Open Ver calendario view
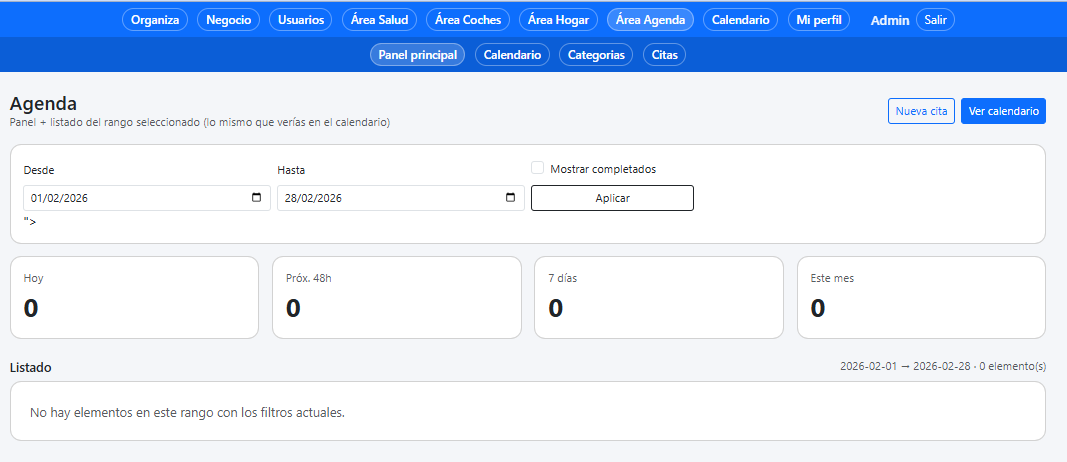 1003,111
